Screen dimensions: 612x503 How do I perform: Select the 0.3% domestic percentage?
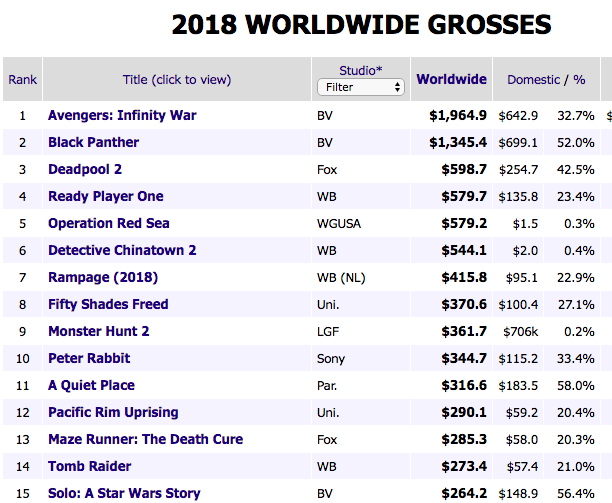coord(579,224)
